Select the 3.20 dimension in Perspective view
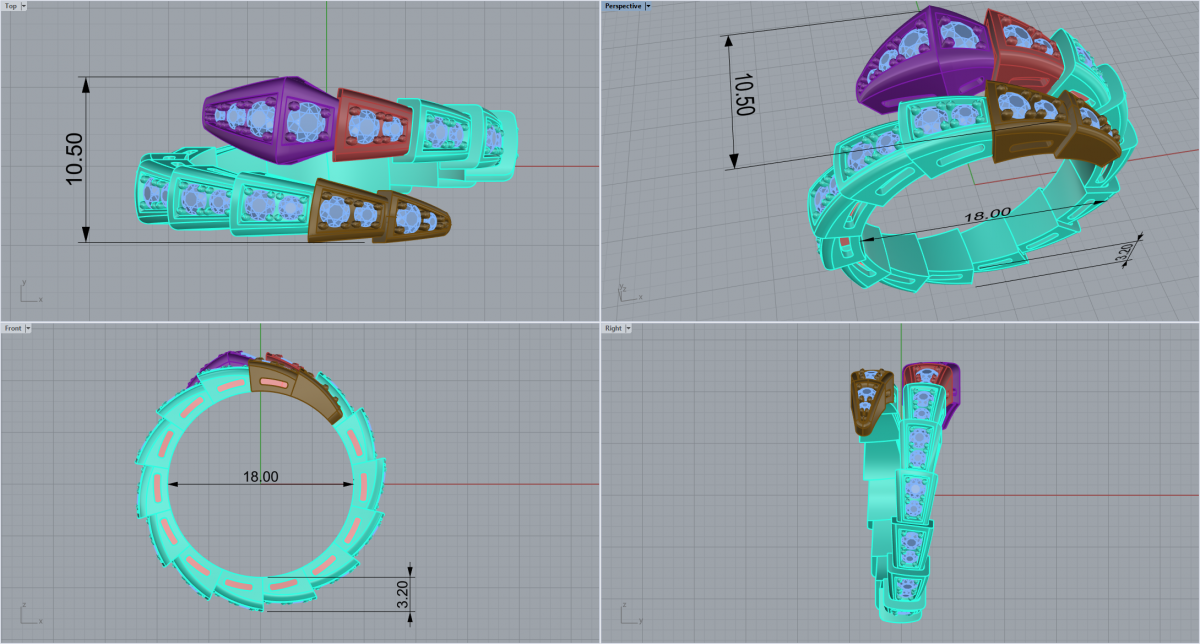This screenshot has width=1200, height=644. tap(1126, 254)
